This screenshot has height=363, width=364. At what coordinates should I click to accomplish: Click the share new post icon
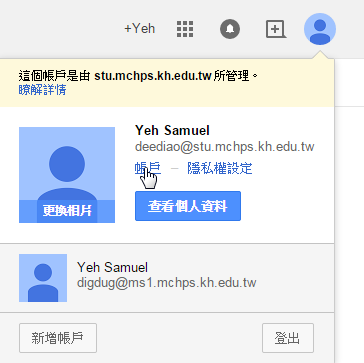pyautogui.click(x=276, y=29)
